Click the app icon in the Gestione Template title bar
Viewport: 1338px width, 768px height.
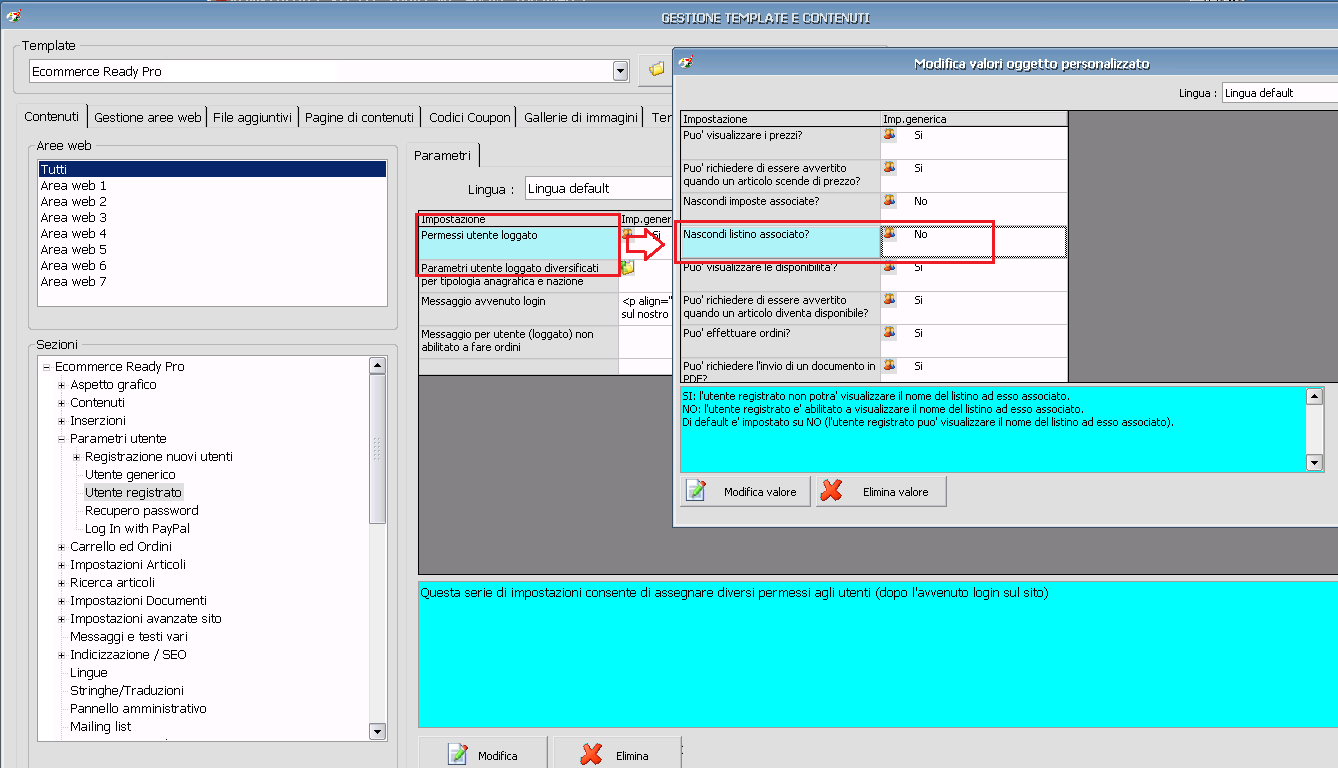click(x=14, y=17)
